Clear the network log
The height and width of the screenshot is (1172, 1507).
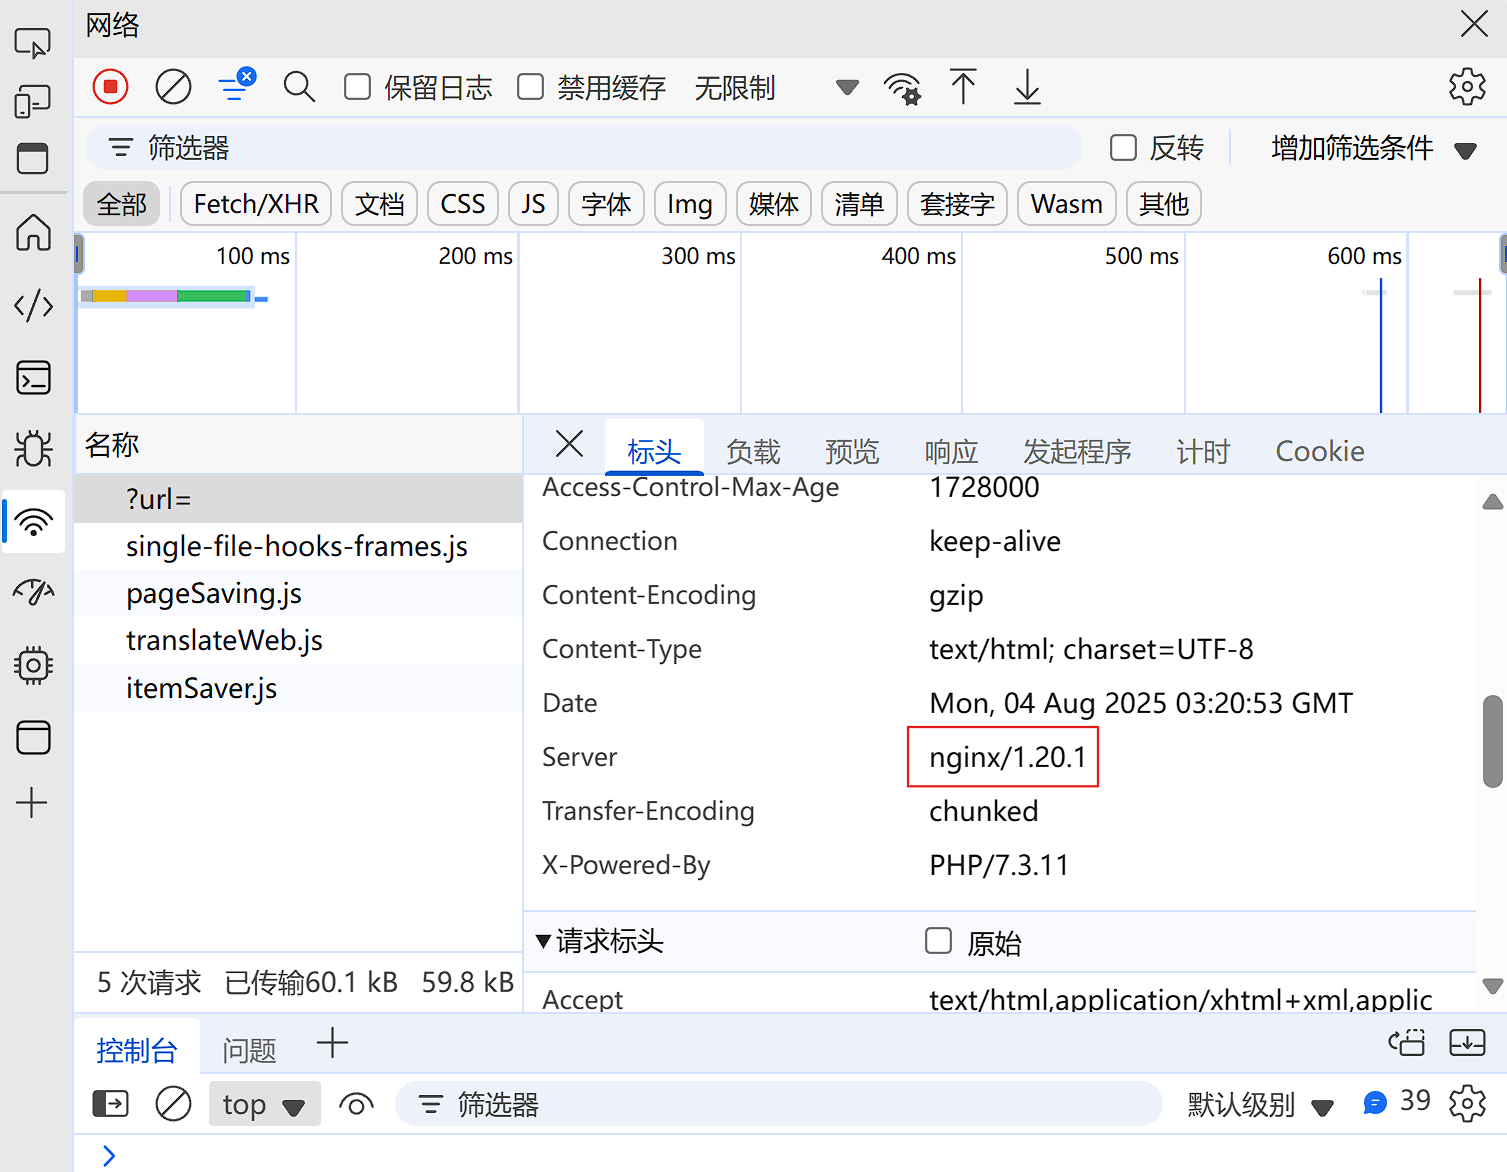coord(173,87)
